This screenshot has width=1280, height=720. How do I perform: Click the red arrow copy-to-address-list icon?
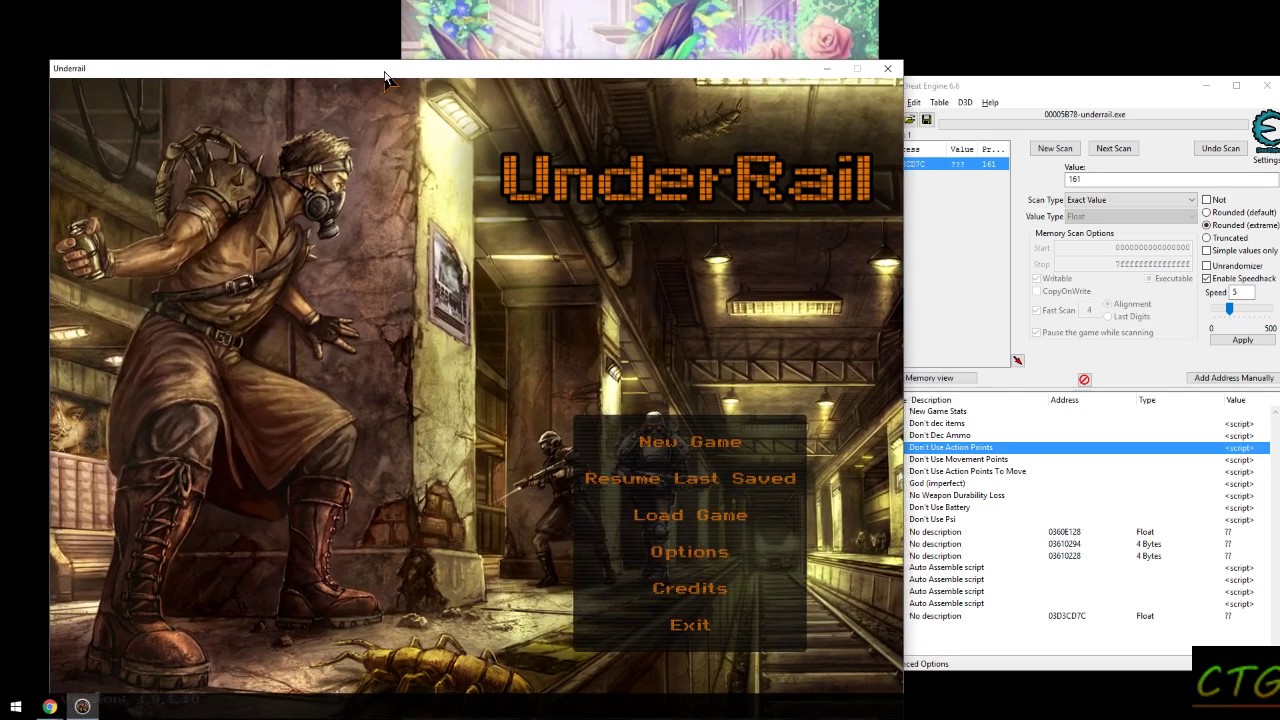coord(1017,361)
